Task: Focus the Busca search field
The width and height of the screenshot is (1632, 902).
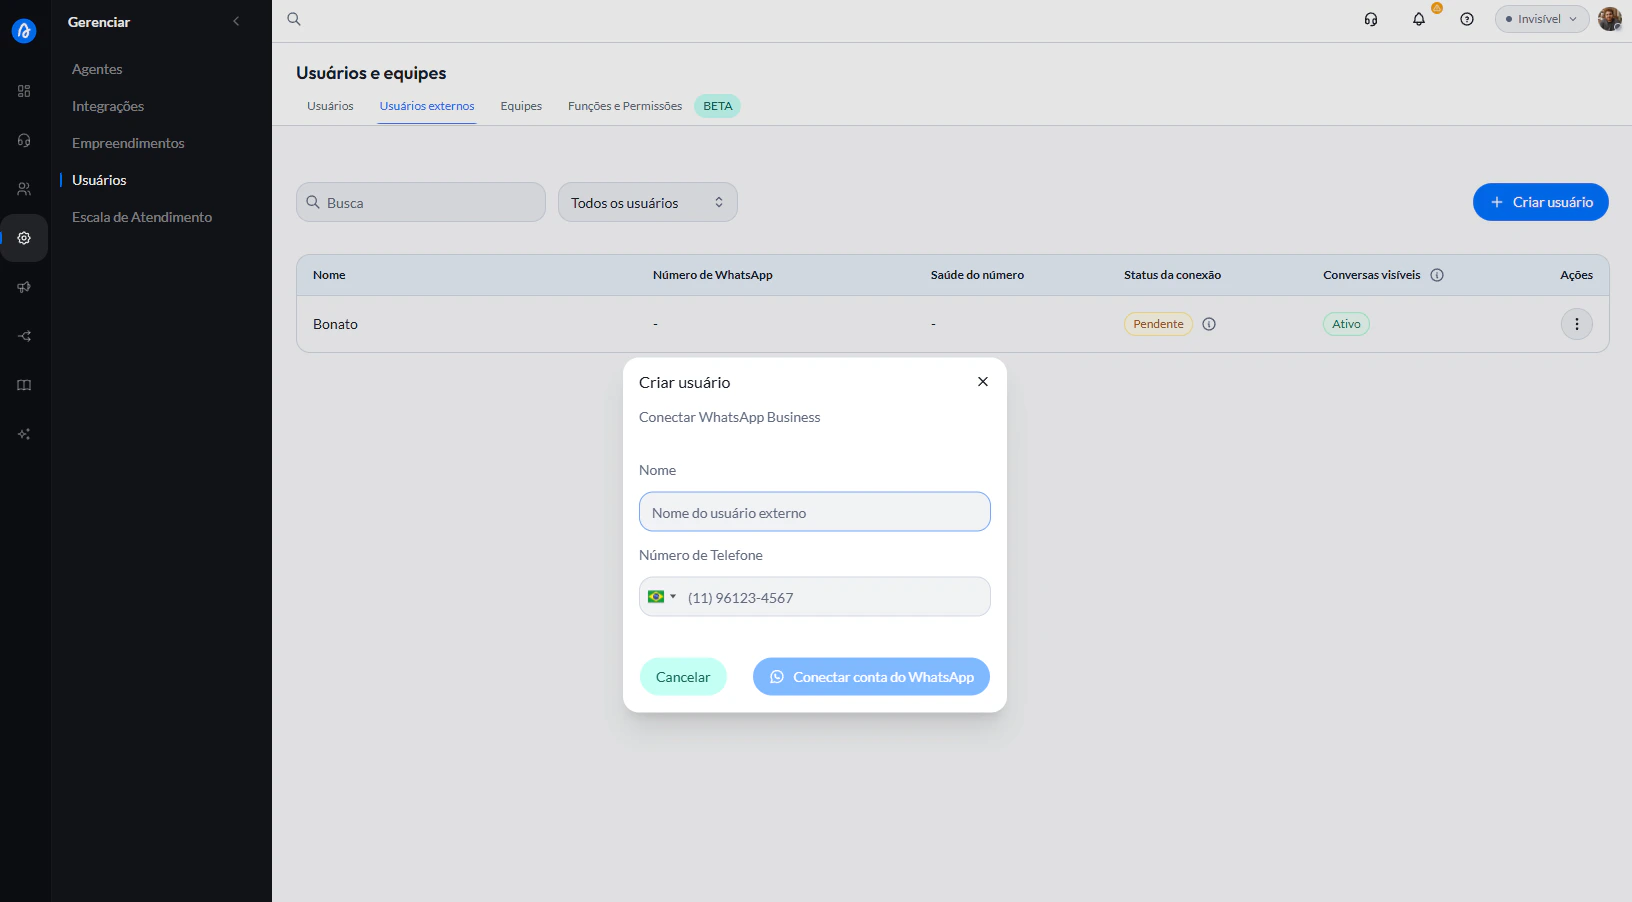Action: point(421,202)
